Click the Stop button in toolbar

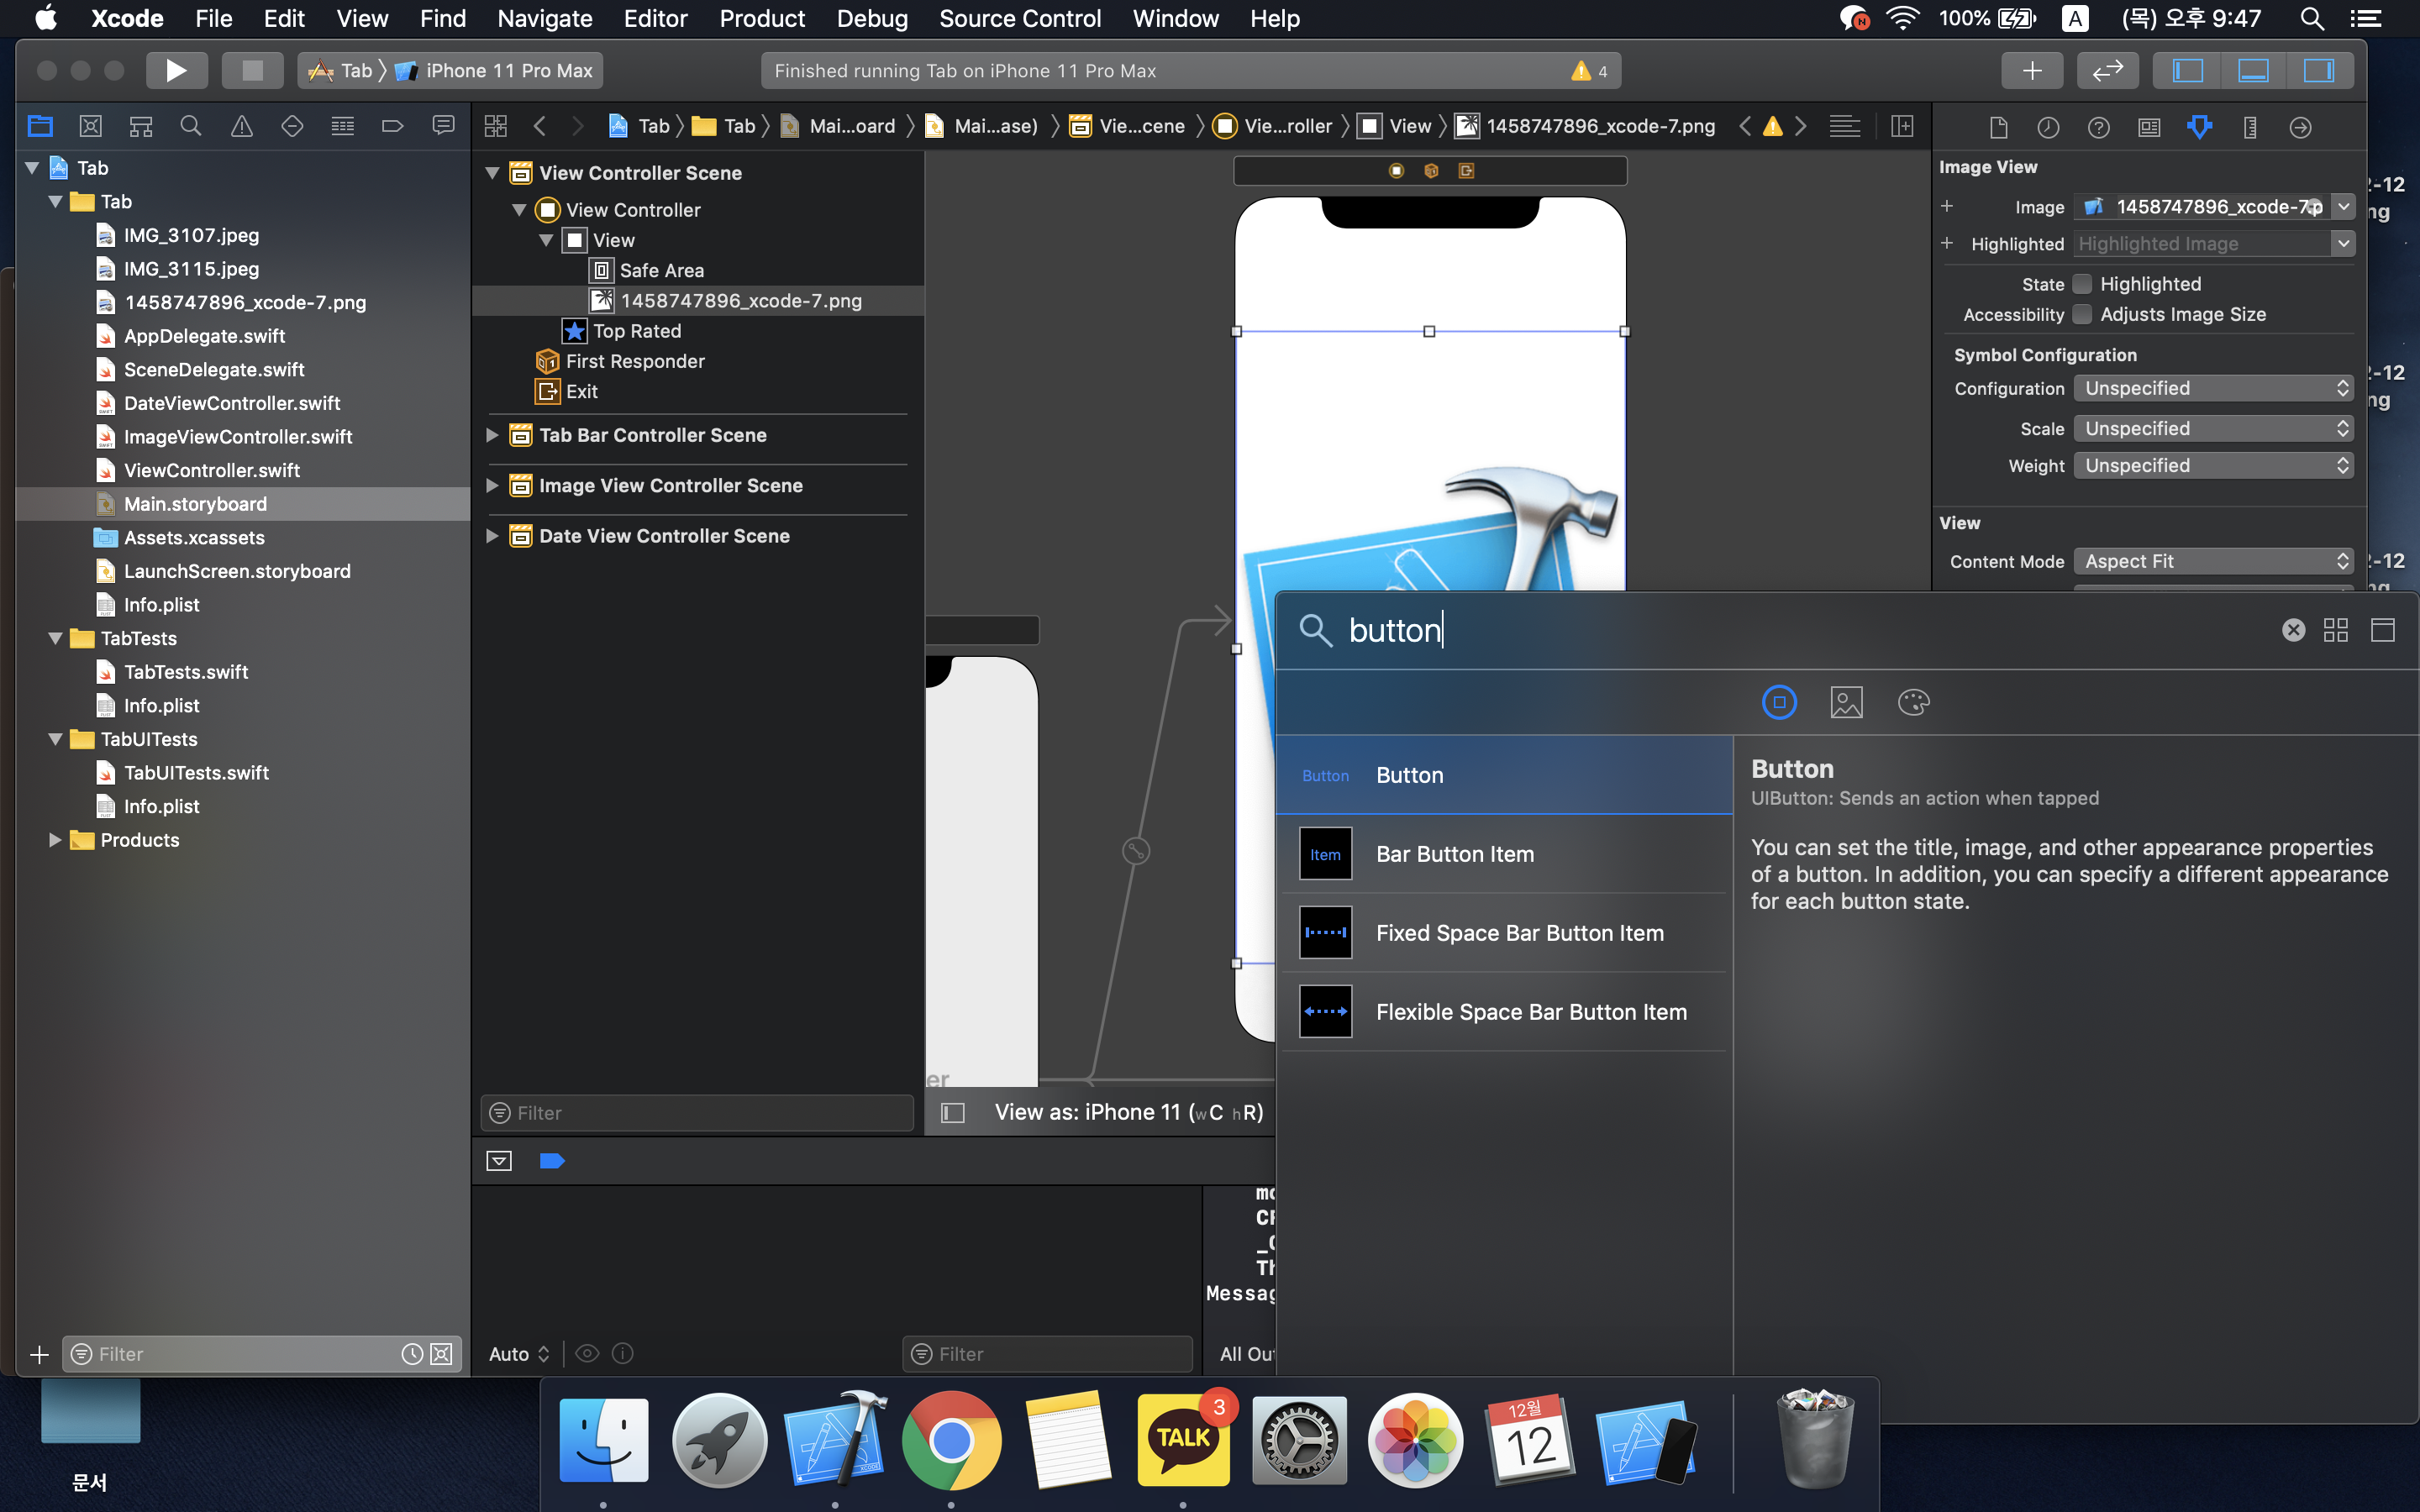coord(252,70)
